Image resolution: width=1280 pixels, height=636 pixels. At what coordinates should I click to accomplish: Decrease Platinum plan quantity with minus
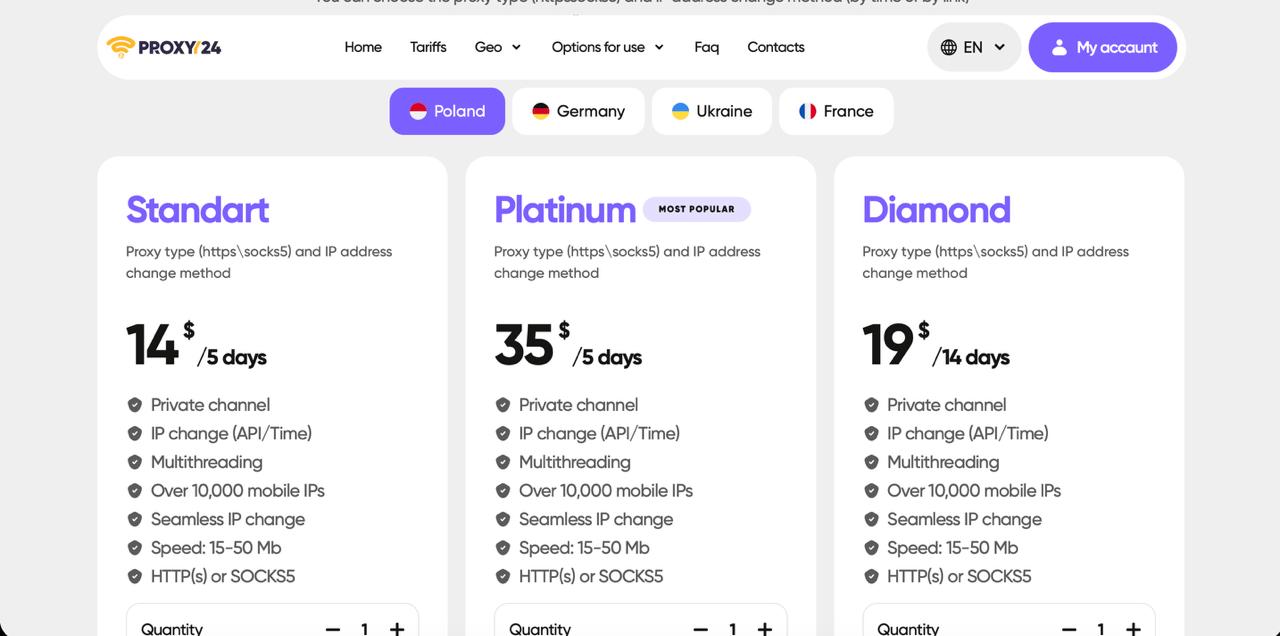[700, 628]
